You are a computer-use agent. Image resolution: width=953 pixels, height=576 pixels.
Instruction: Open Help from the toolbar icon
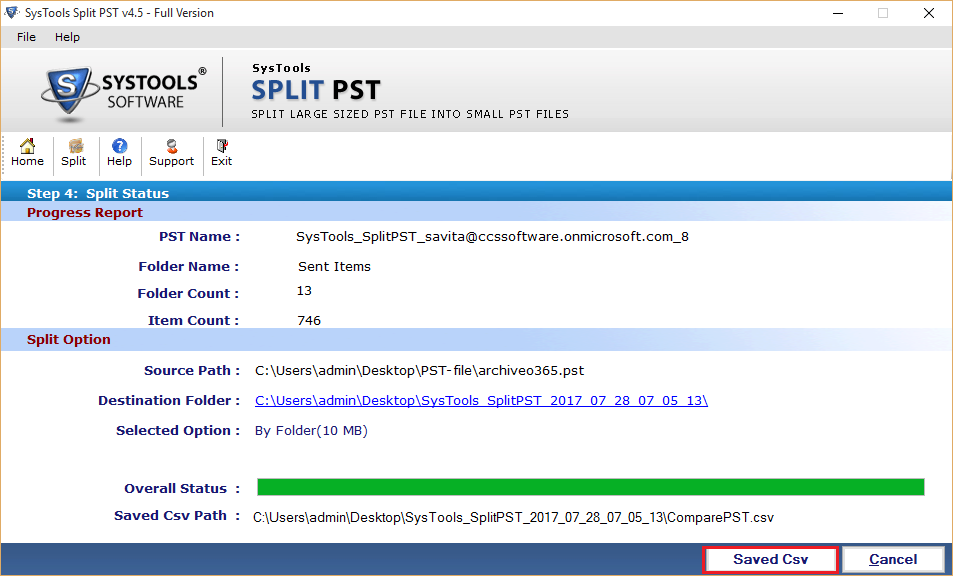119,153
